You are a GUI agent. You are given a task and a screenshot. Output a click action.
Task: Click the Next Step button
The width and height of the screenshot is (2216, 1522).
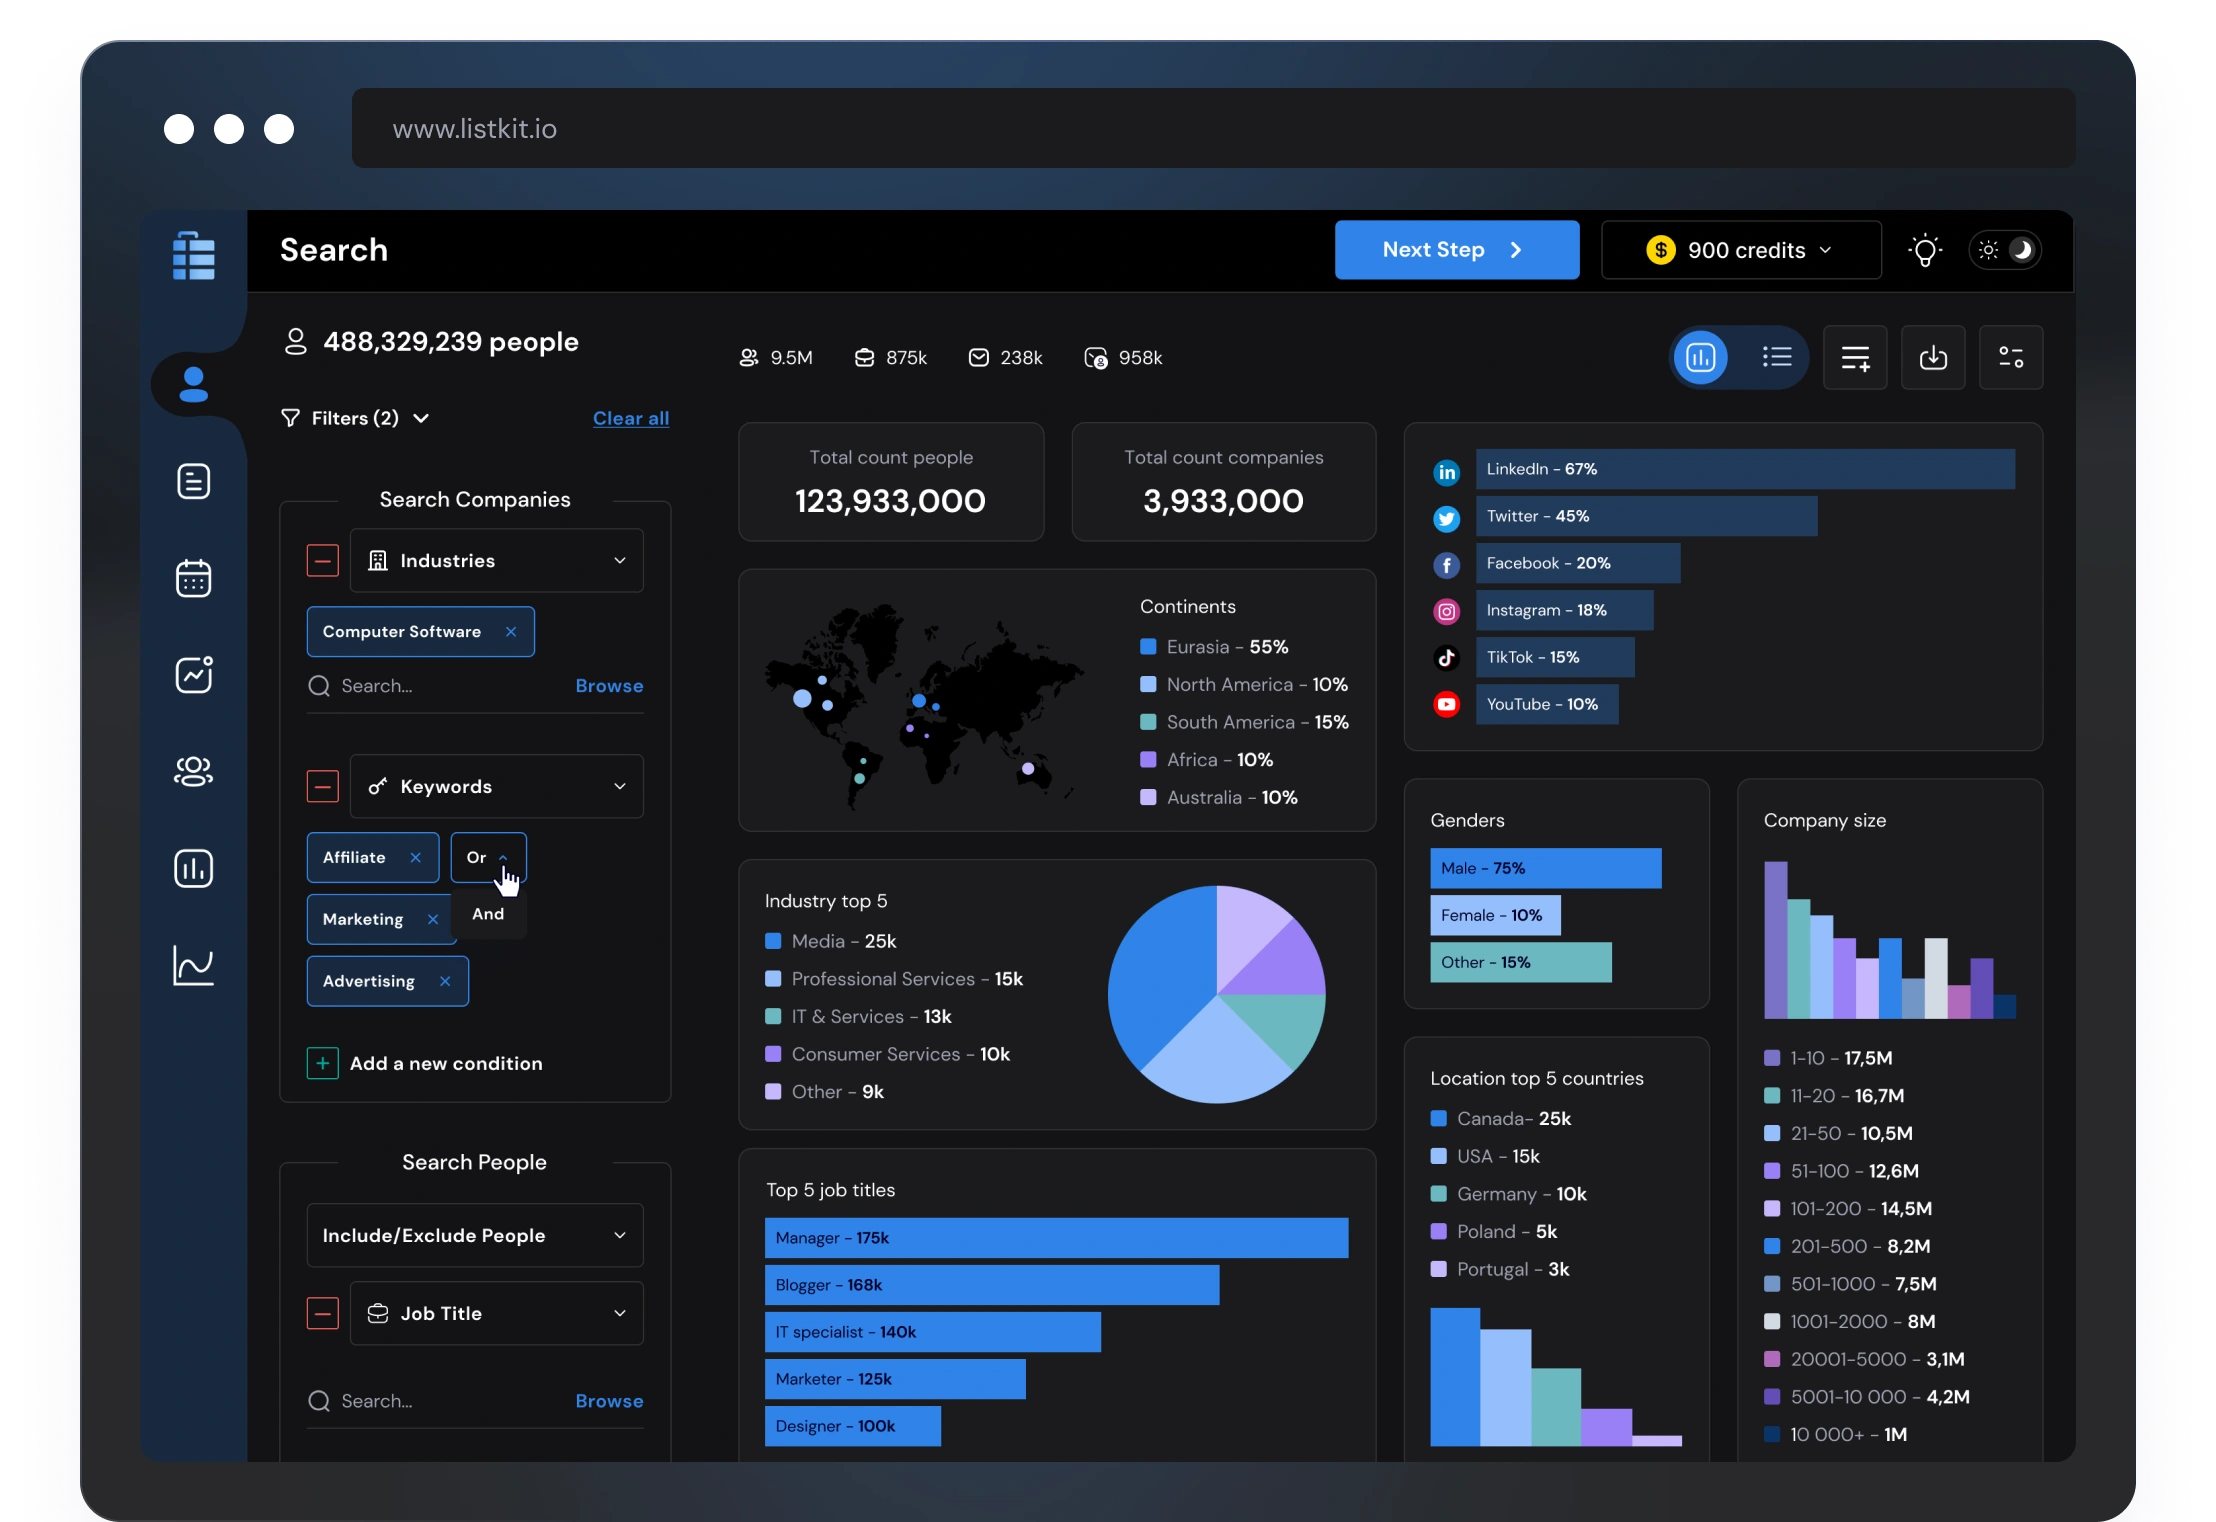pos(1456,250)
